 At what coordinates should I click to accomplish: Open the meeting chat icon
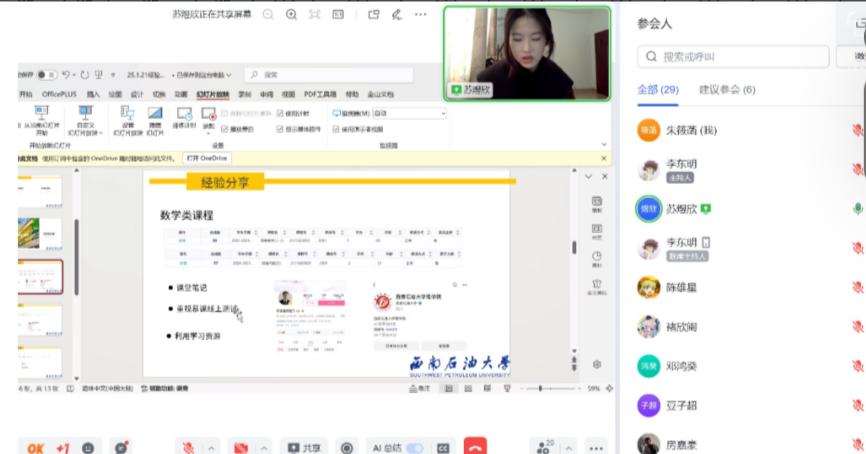tap(121, 447)
